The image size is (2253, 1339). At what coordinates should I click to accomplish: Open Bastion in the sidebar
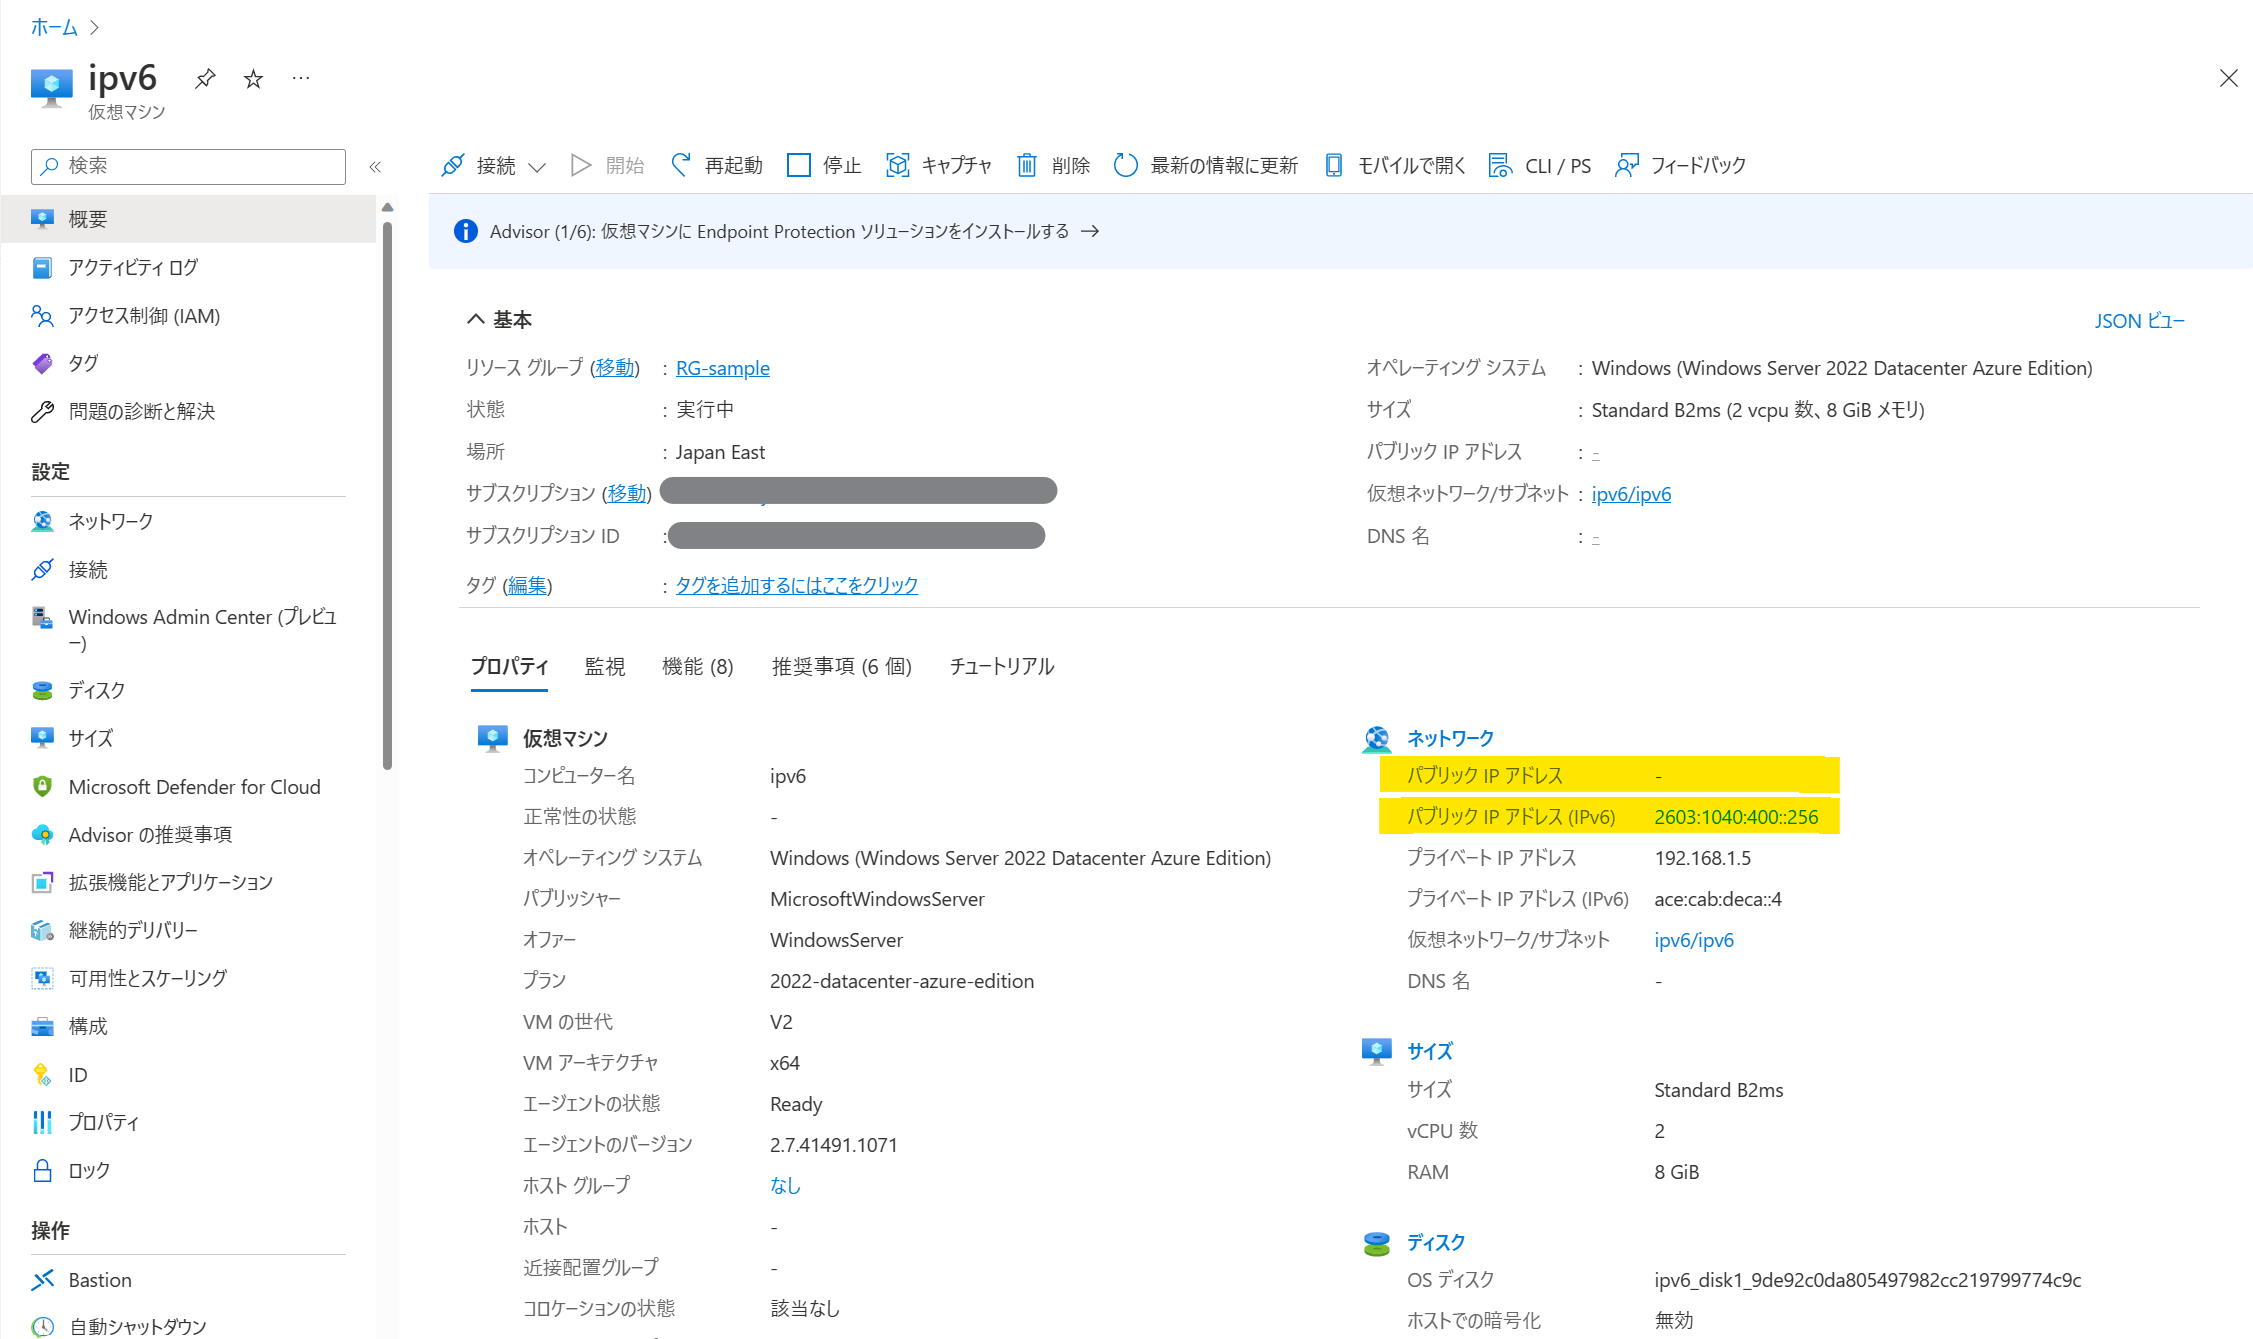99,1280
